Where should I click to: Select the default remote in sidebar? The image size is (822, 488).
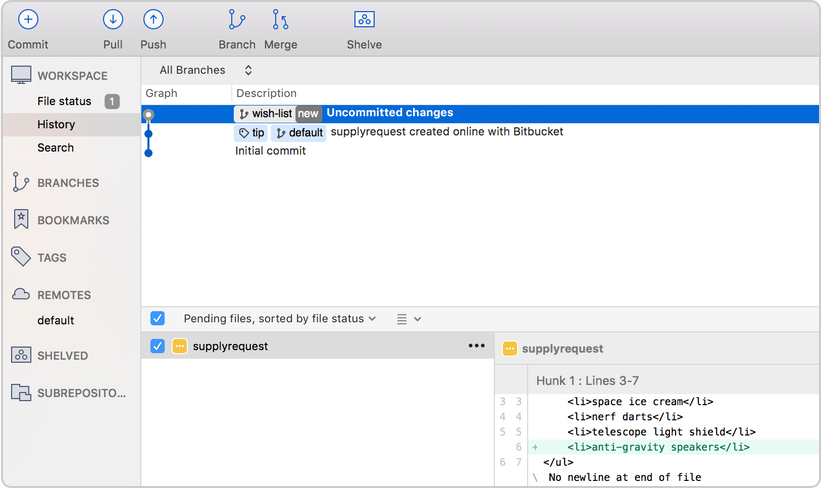pyautogui.click(x=56, y=321)
